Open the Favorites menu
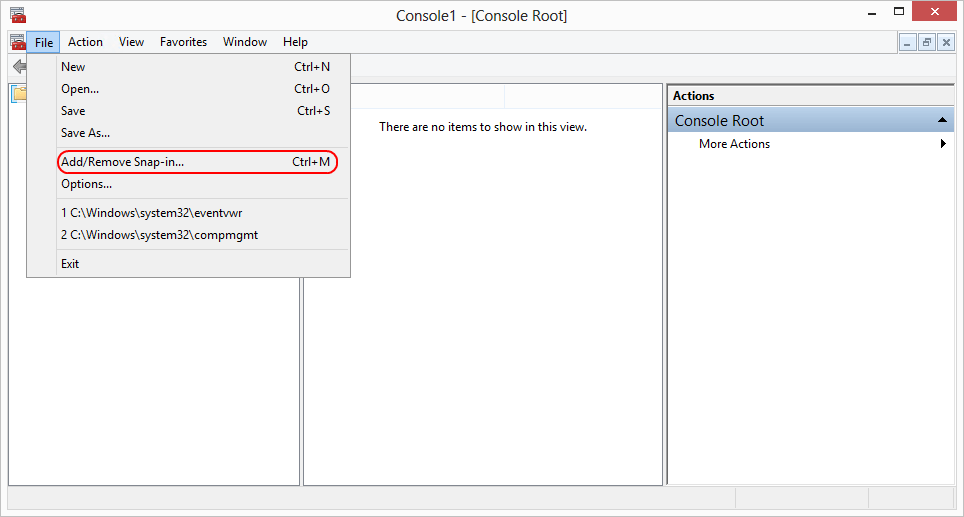Screen dimensions: 964x517 tap(183, 42)
